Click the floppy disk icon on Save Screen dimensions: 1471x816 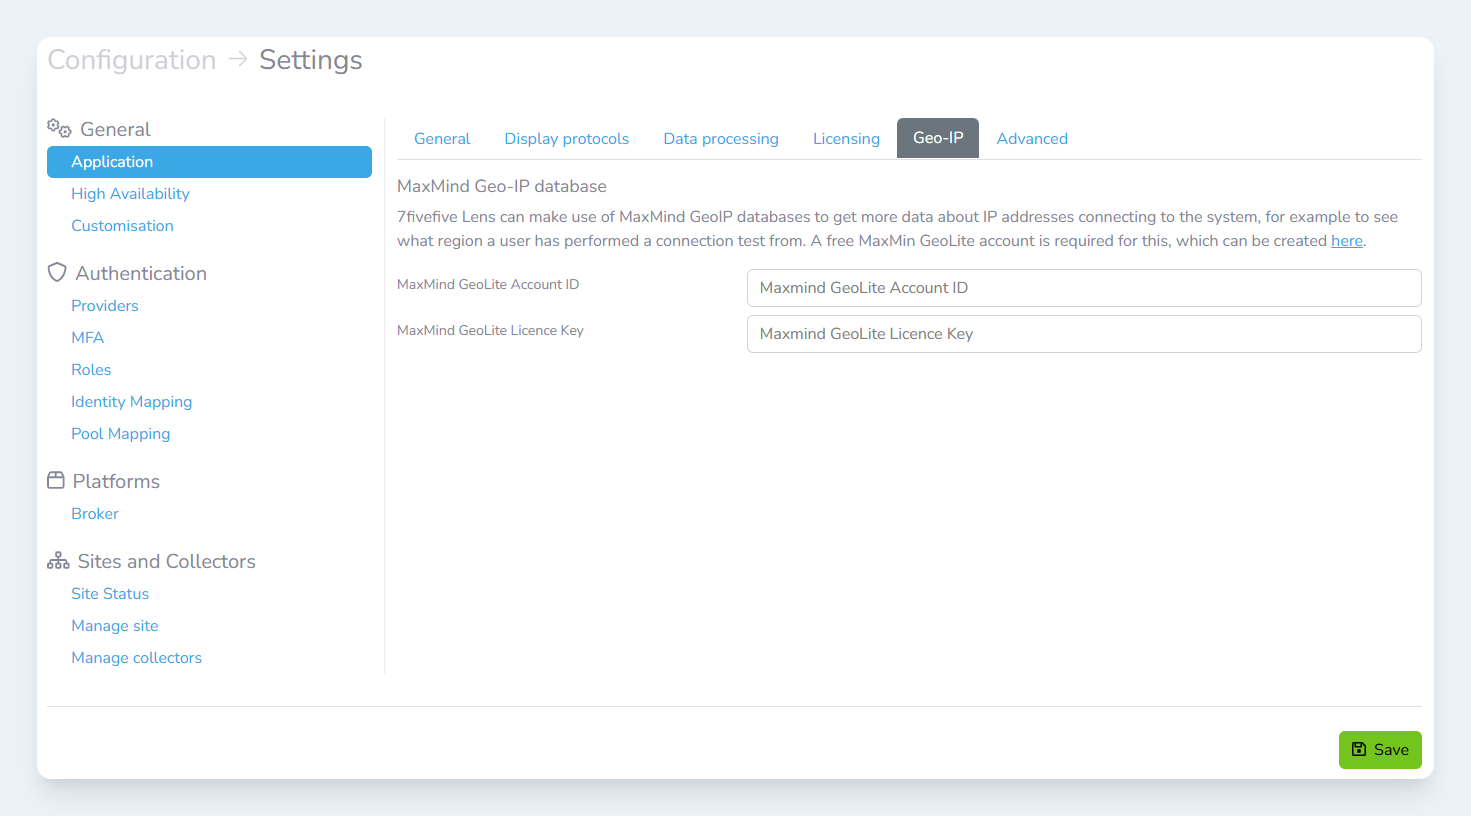1359,749
